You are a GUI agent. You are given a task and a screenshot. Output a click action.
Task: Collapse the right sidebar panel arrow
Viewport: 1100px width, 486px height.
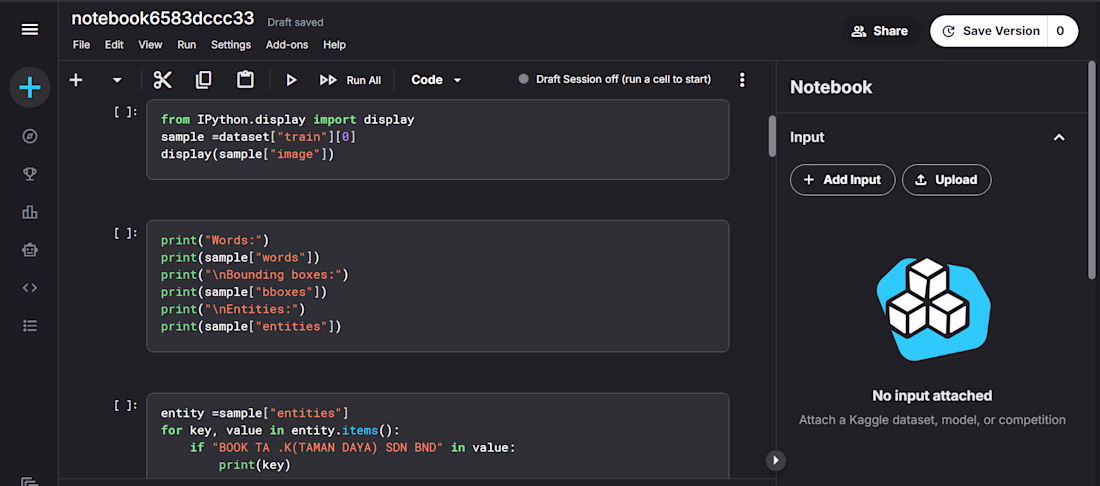(x=775, y=461)
